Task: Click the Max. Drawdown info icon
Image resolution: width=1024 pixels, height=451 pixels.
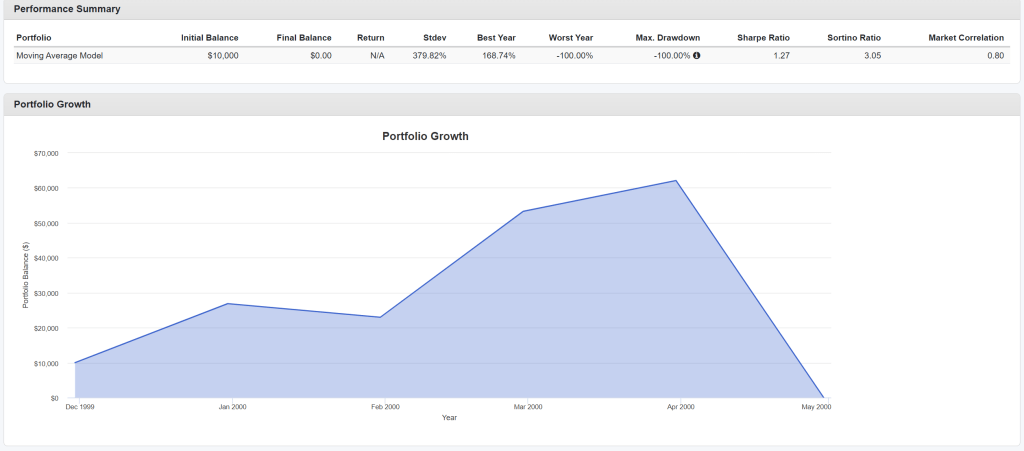Action: 697,56
